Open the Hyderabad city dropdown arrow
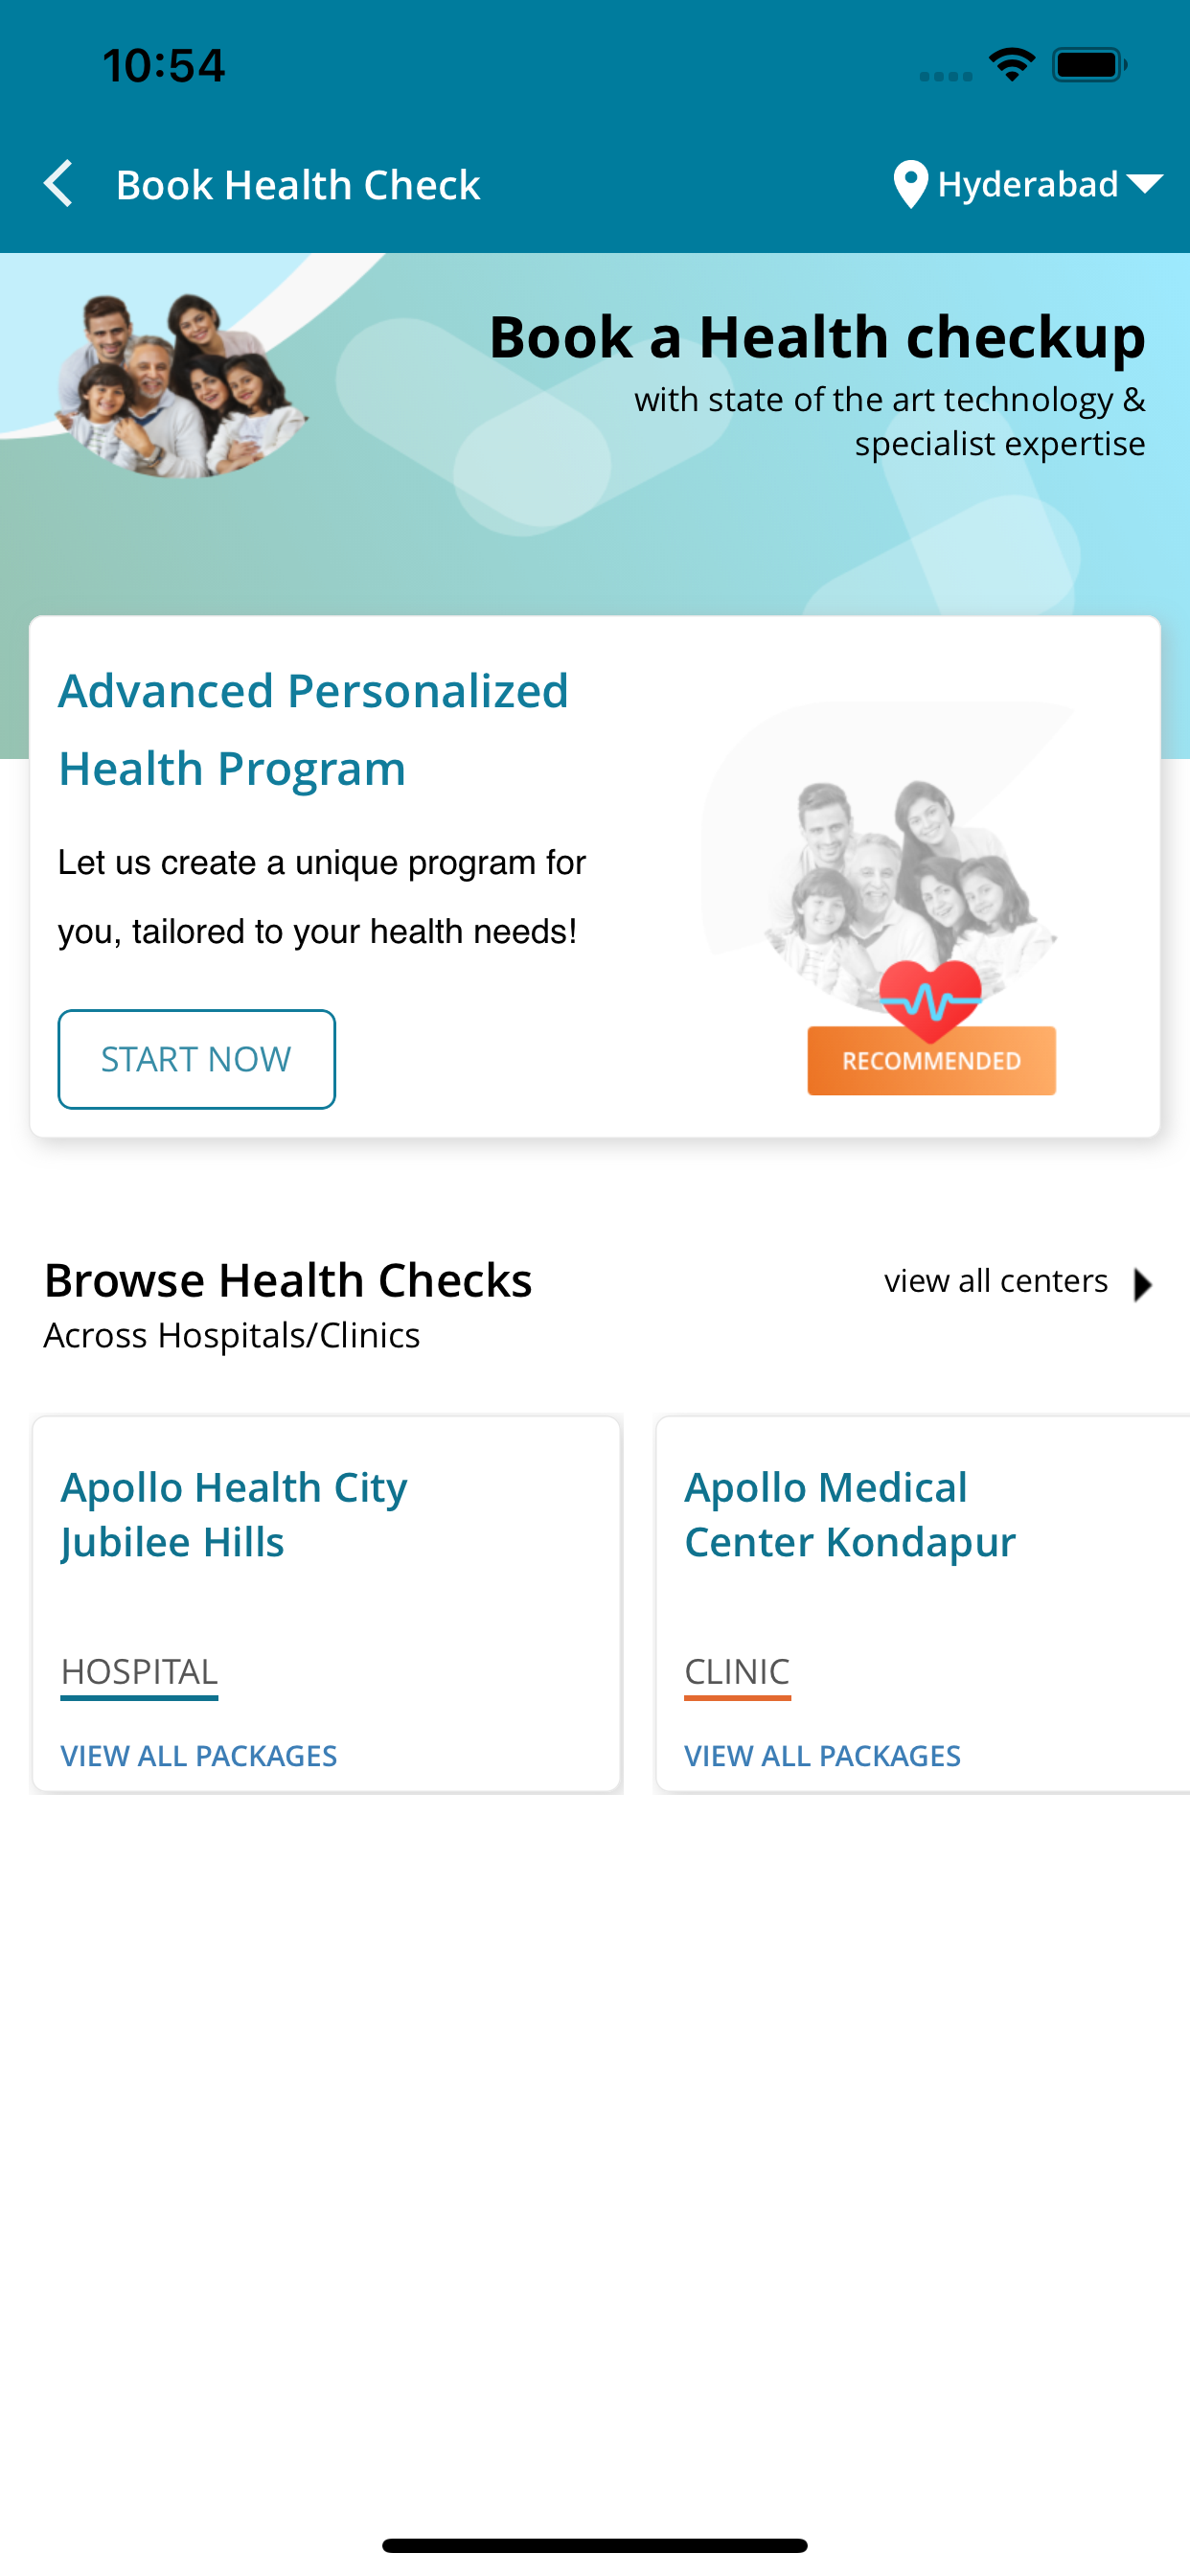This screenshot has width=1190, height=2576. click(x=1144, y=184)
